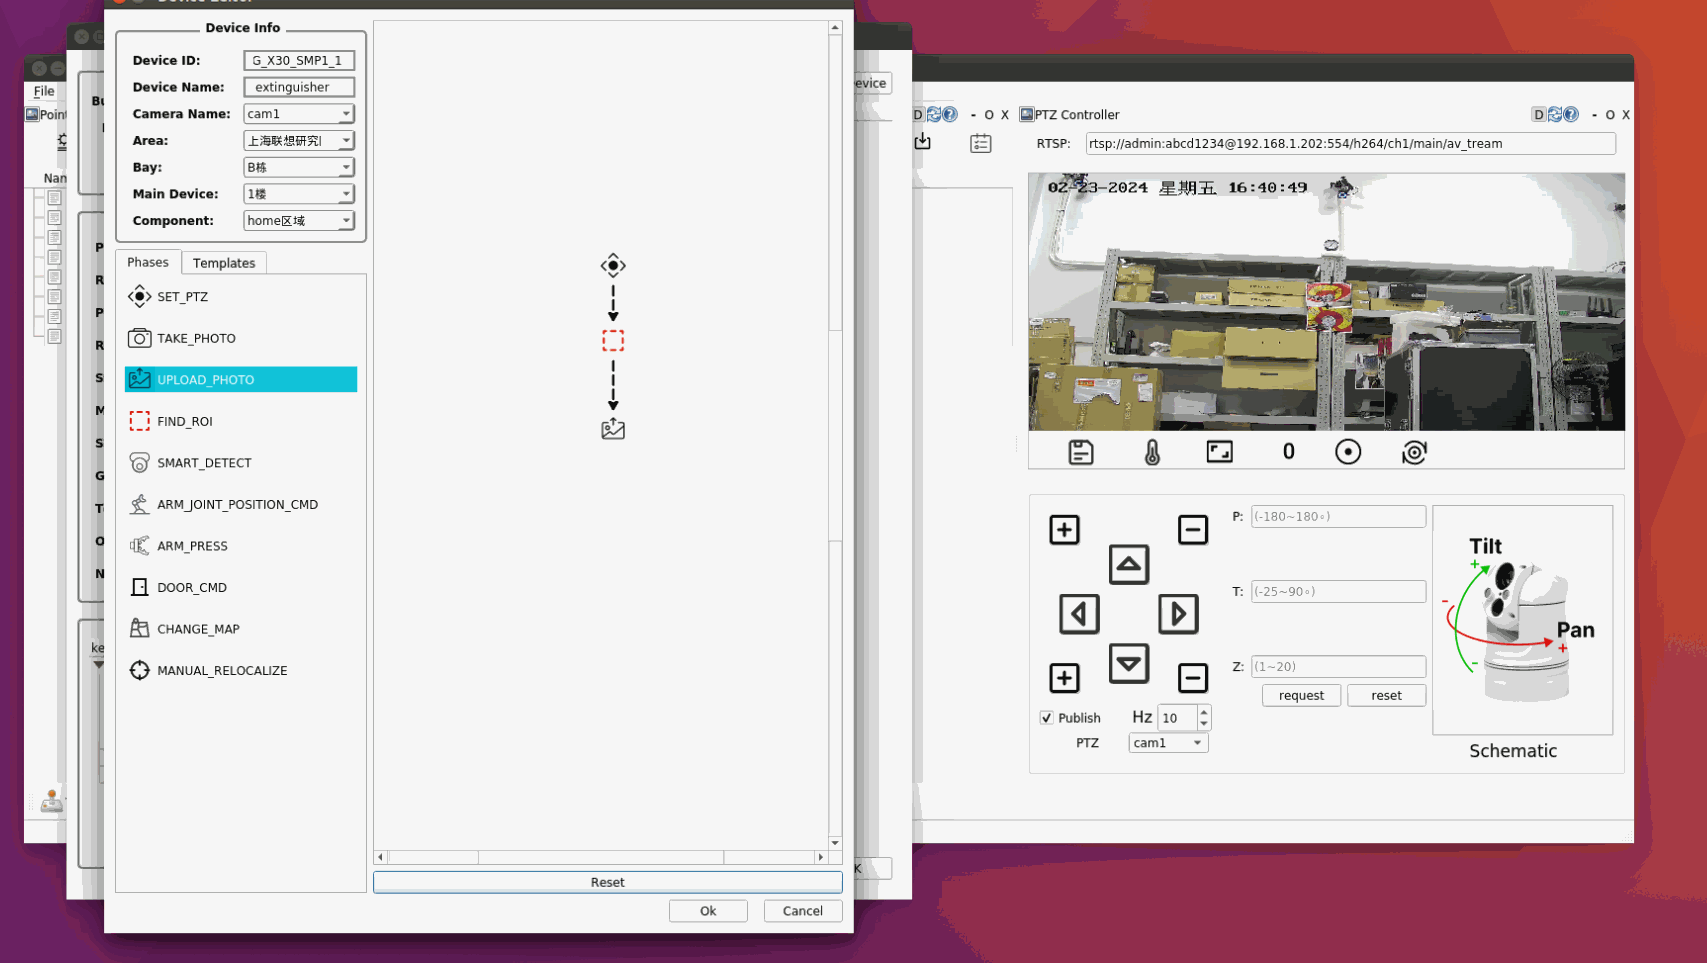Screen dimensions: 1707x963
Task: Select the FIND_ROI phase
Action: tap(184, 421)
